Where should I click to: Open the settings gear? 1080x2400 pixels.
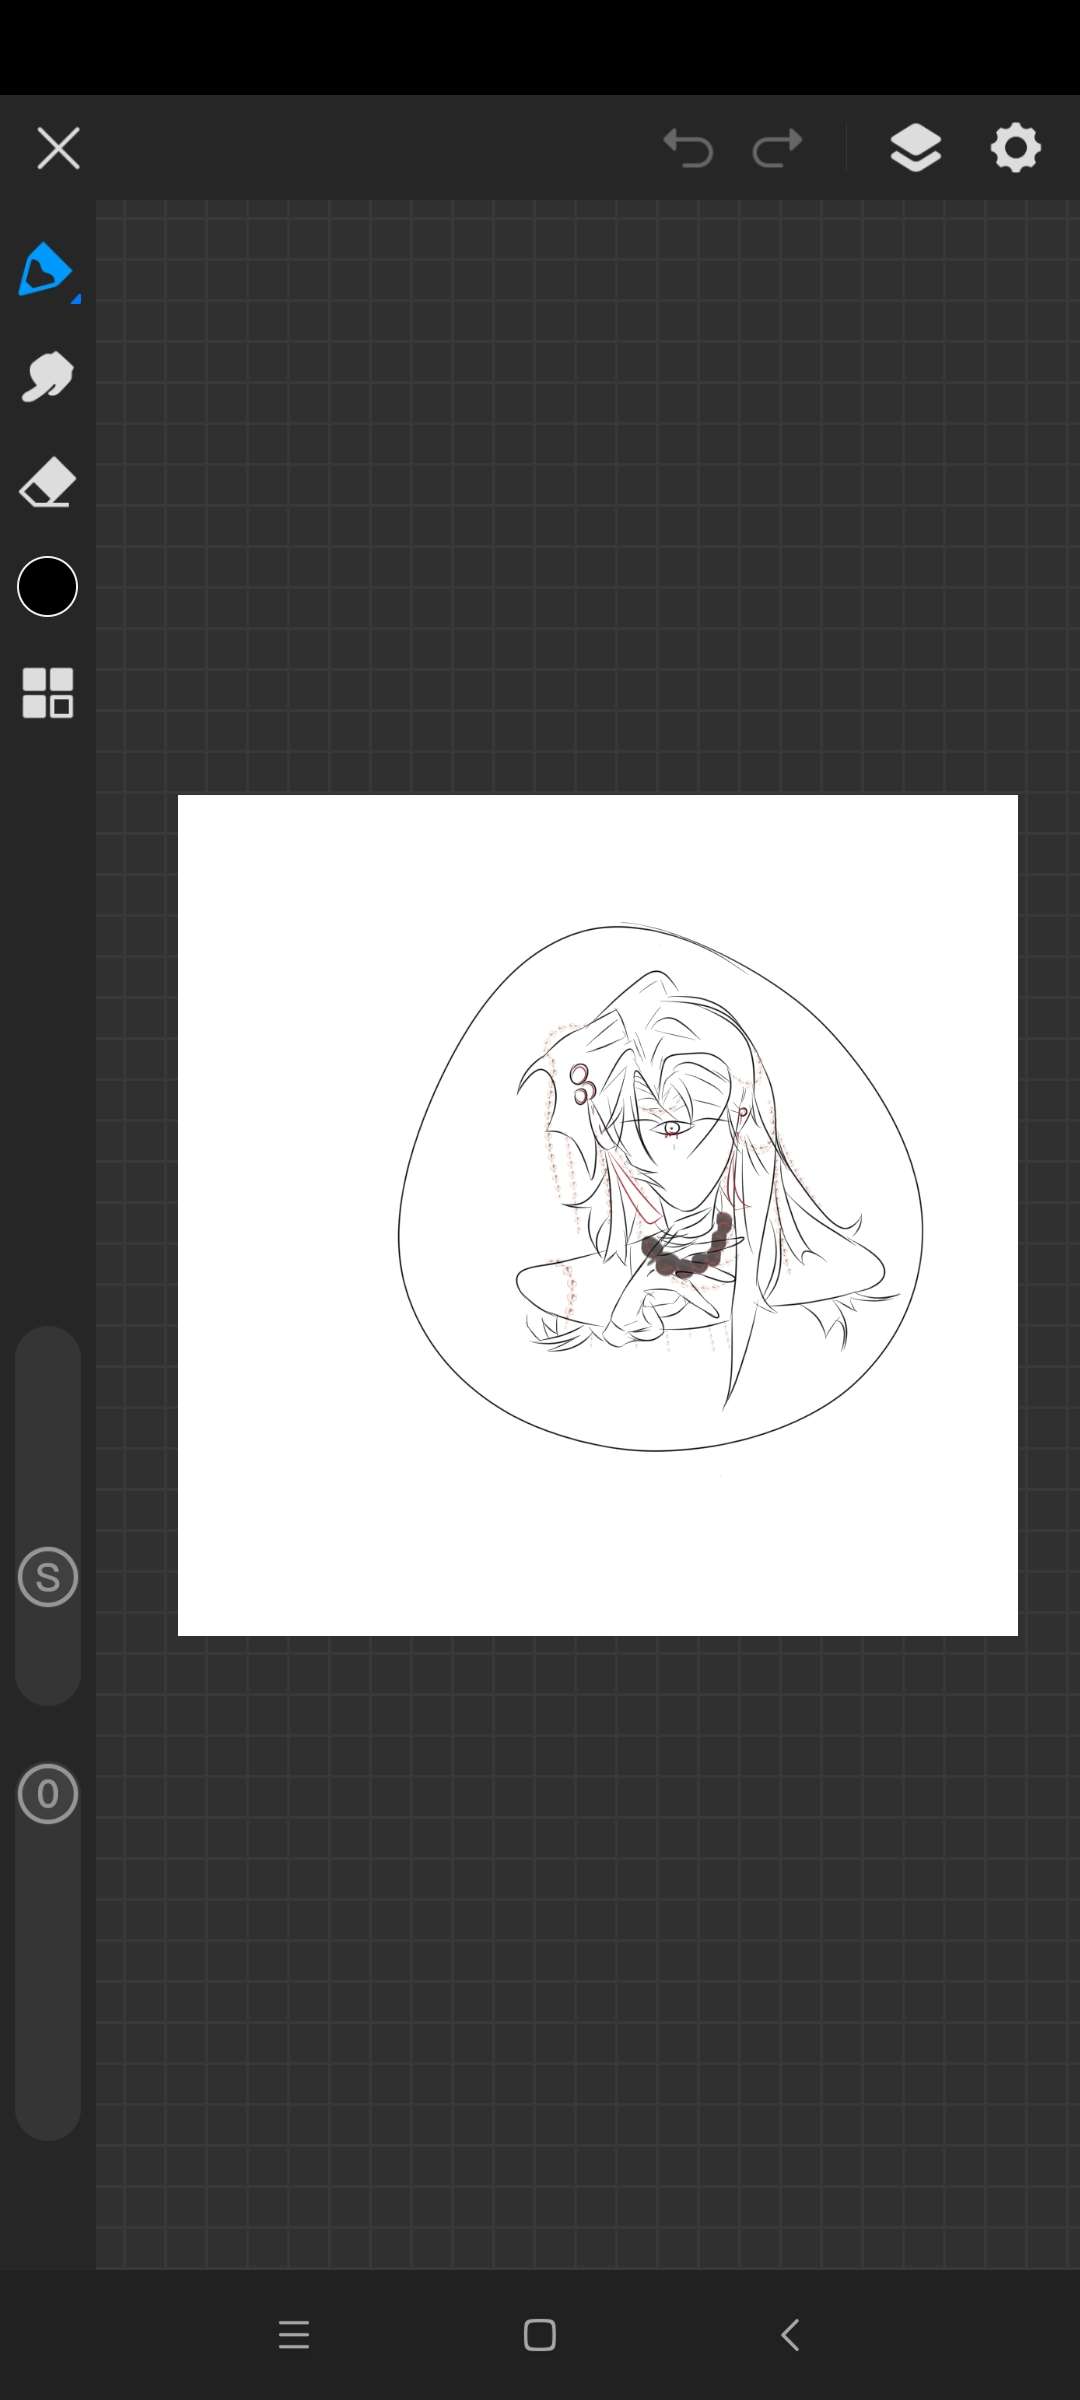click(x=1016, y=148)
